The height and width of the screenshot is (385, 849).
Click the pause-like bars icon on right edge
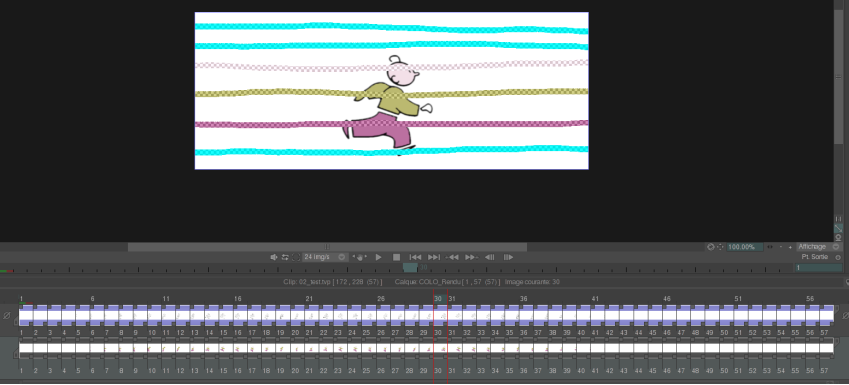pyautogui.click(x=839, y=219)
